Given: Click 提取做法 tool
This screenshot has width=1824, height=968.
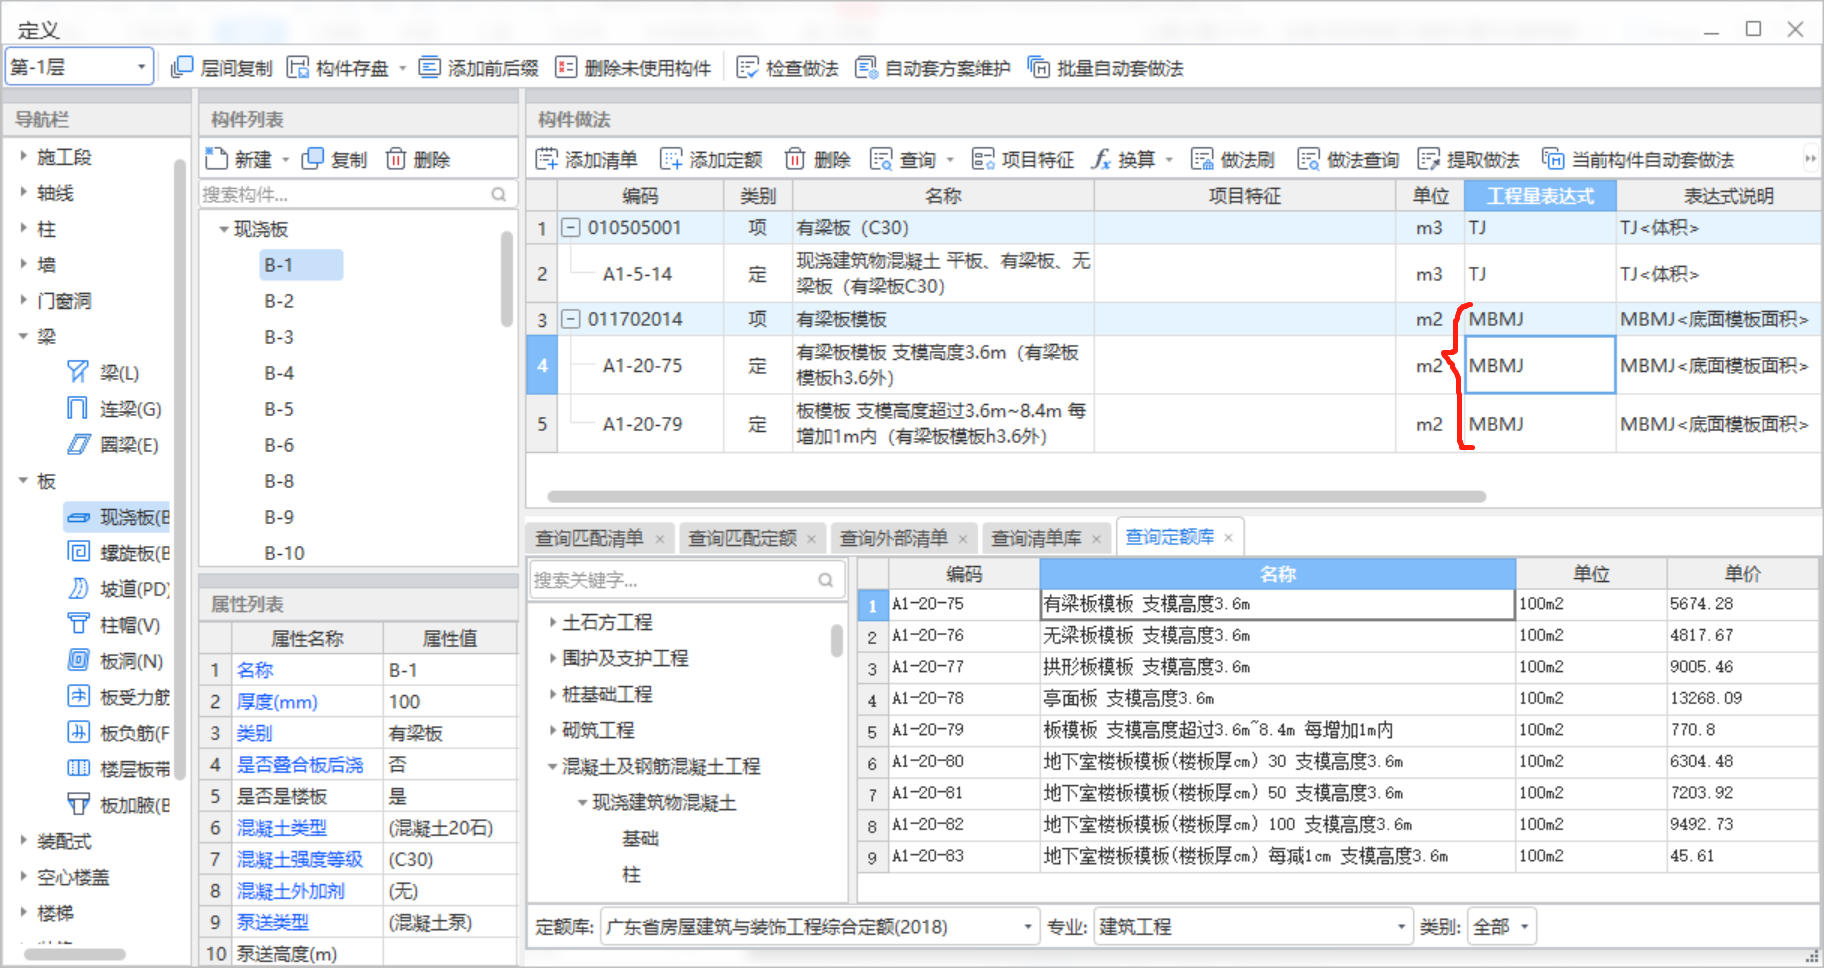Looking at the screenshot, I should pyautogui.click(x=1468, y=159).
